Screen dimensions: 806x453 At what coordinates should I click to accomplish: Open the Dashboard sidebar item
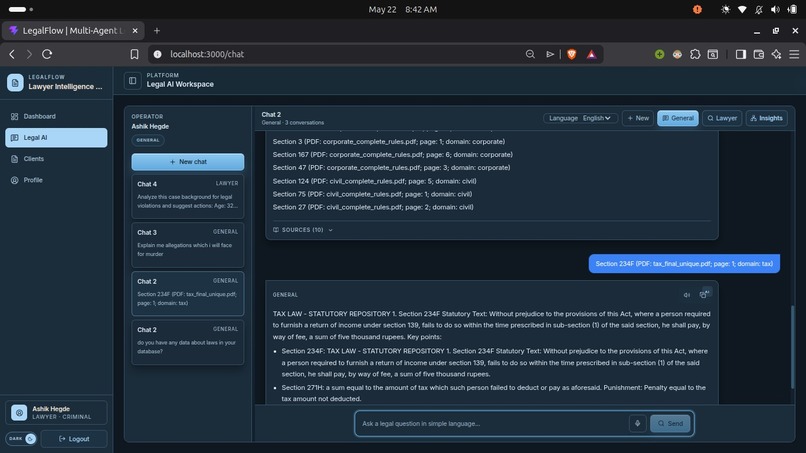coord(56,116)
